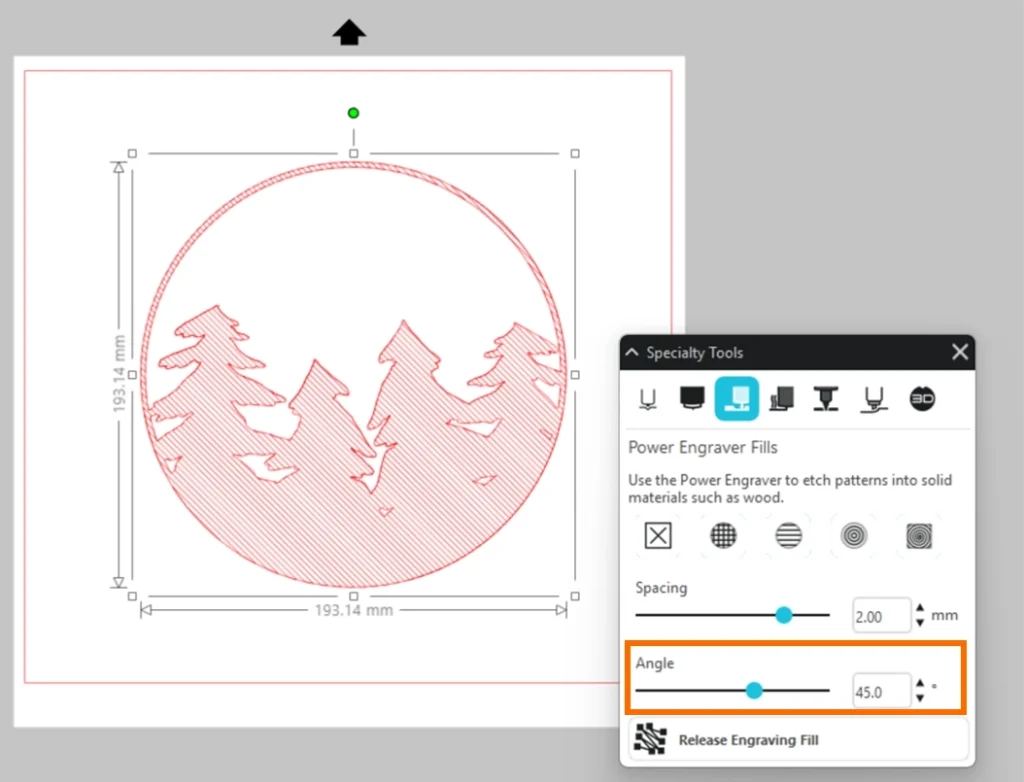Click the Spacing value field showing 2.00
Image resolution: width=1024 pixels, height=782 pixels.
click(880, 616)
